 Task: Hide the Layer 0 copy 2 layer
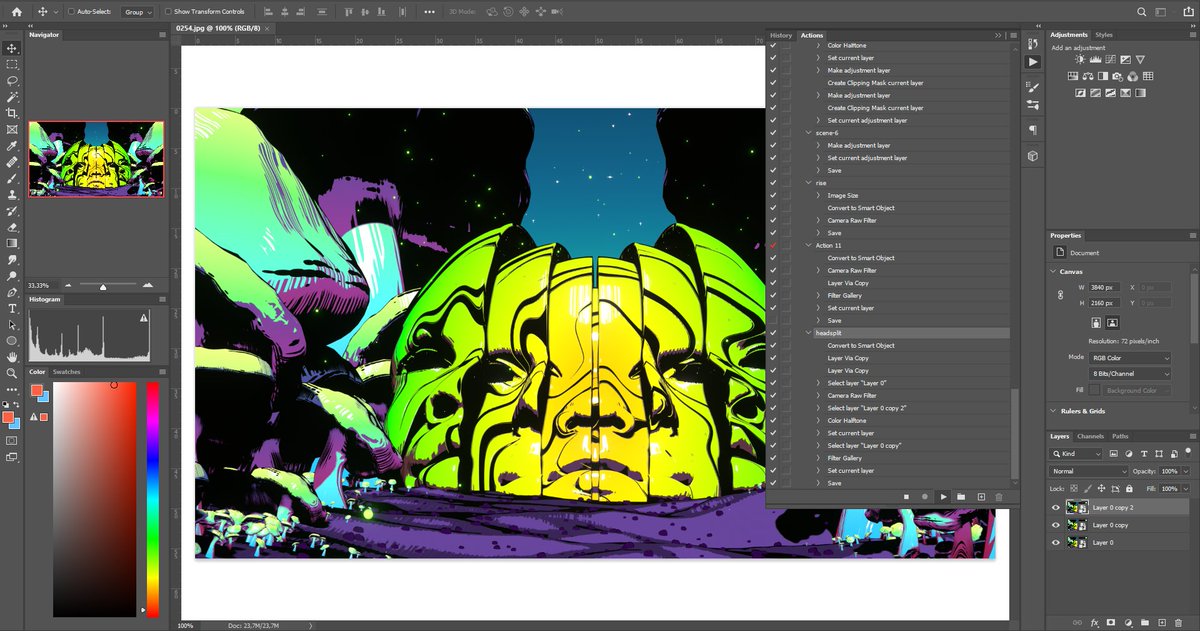[x=1055, y=508]
